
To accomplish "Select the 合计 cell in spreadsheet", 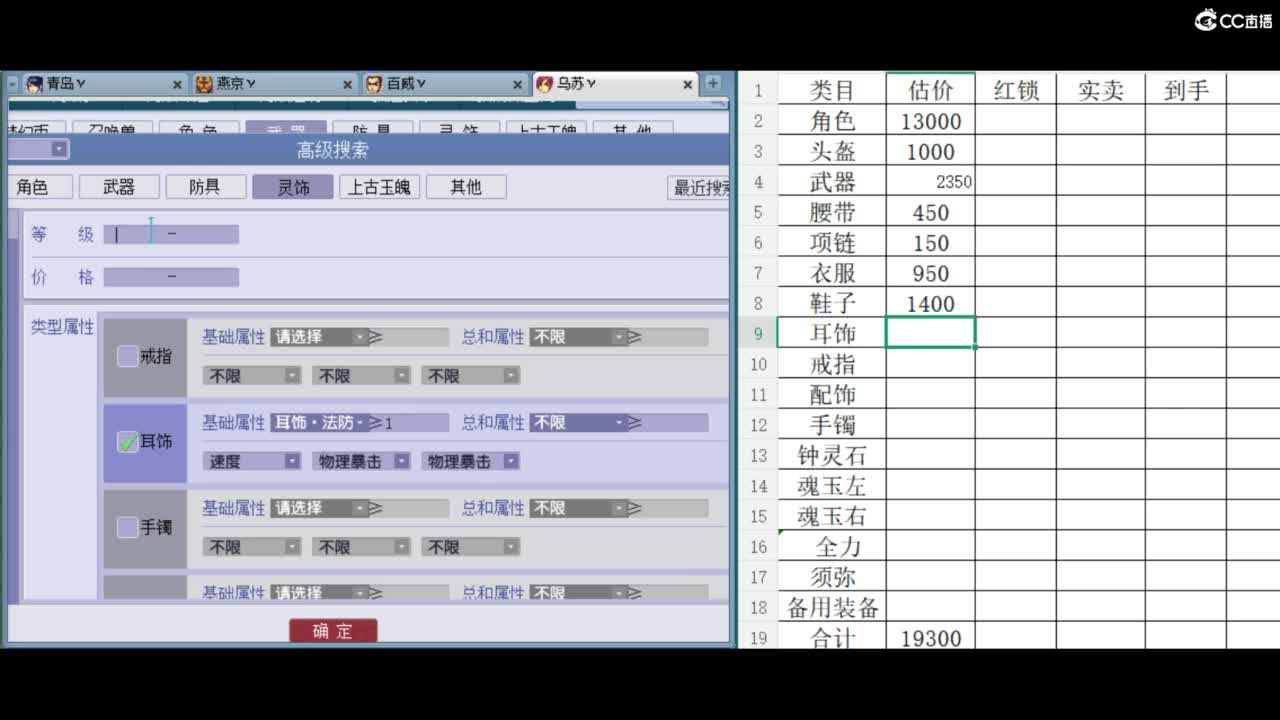I will pyautogui.click(x=832, y=638).
